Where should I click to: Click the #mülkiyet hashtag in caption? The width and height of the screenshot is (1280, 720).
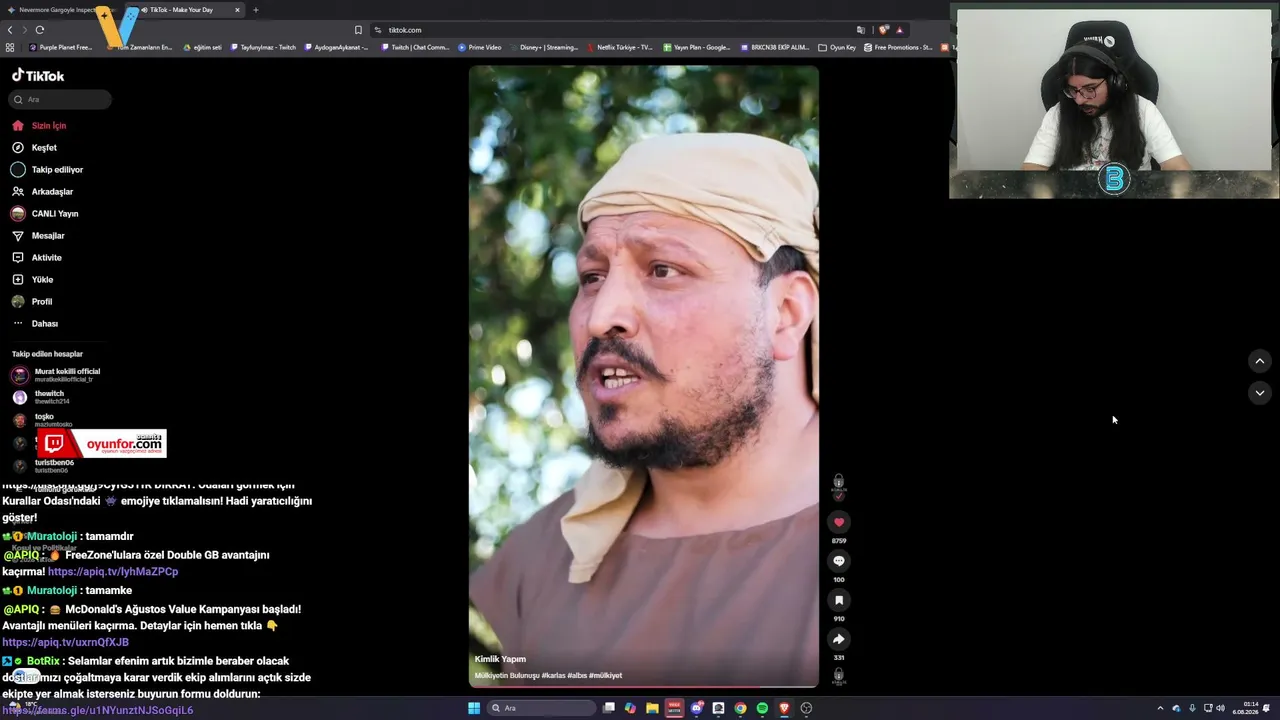point(606,676)
